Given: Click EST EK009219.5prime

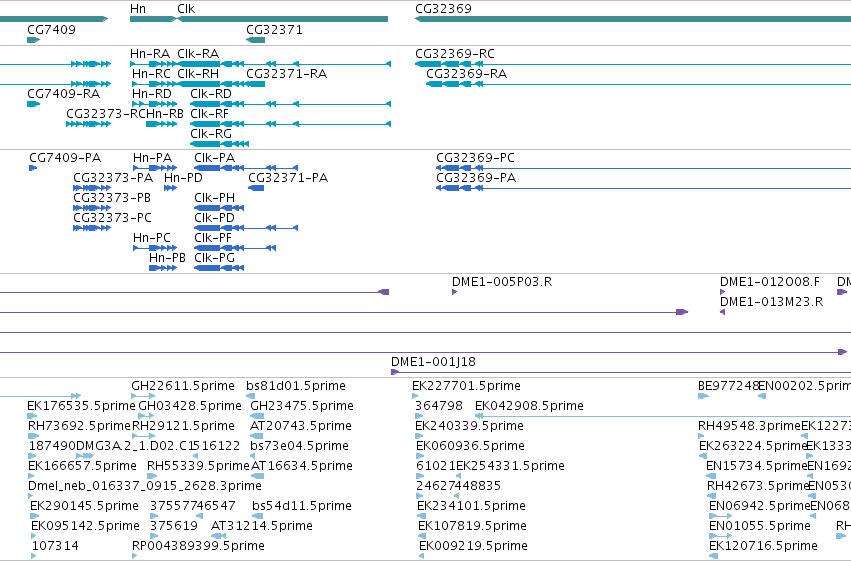Looking at the screenshot, I should 473,546.
